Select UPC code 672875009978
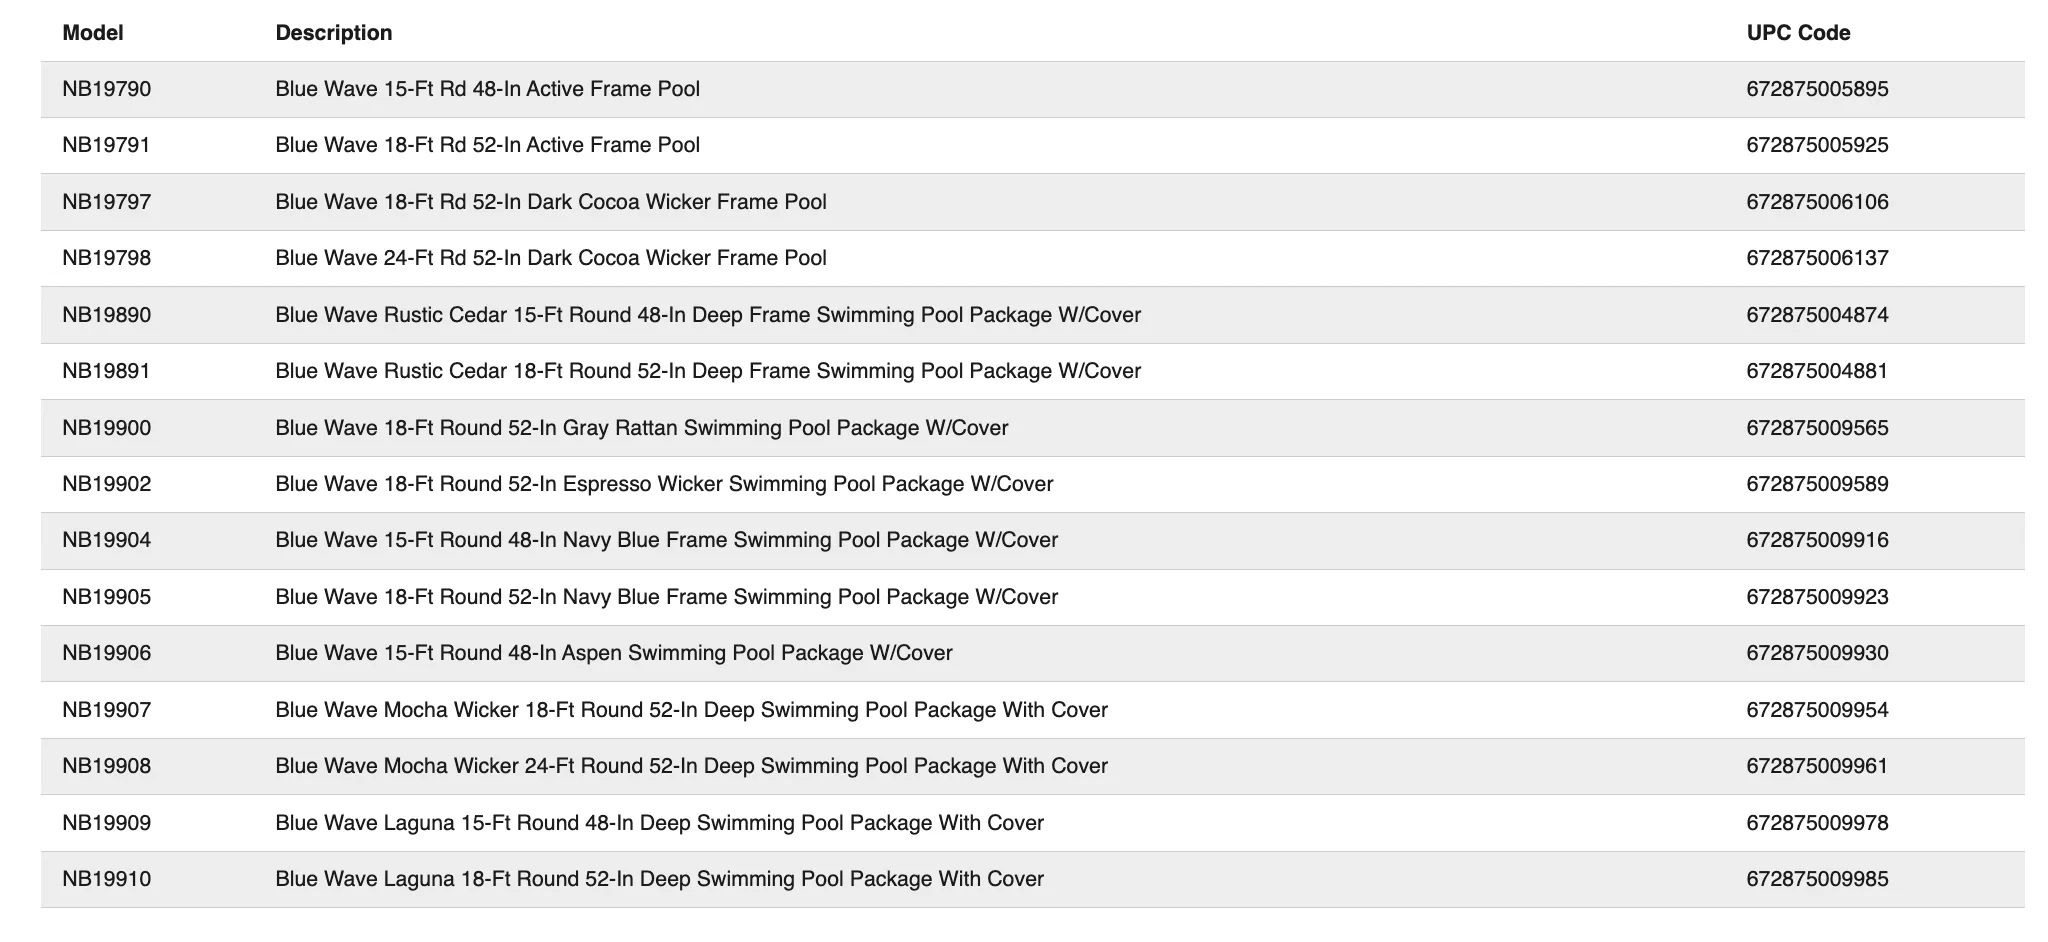This screenshot has width=2048, height=942. [x=1817, y=823]
